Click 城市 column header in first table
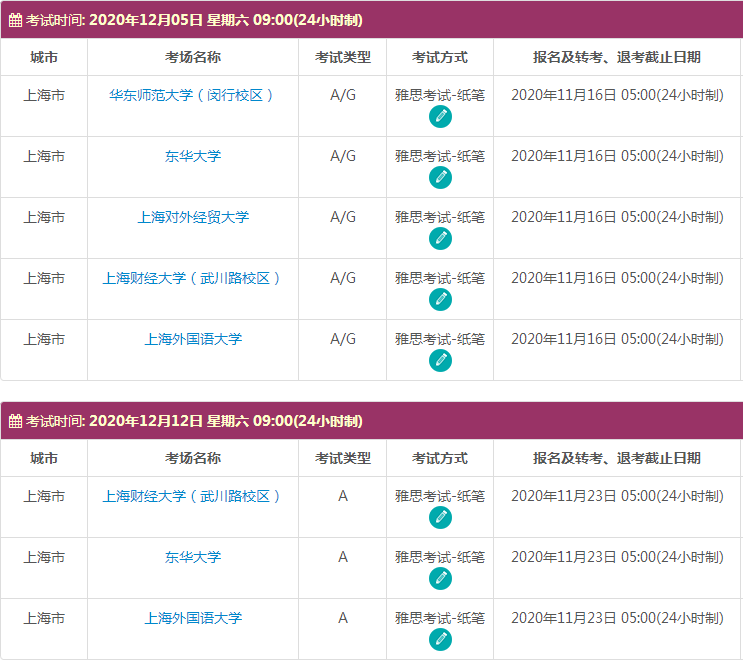 point(44,57)
